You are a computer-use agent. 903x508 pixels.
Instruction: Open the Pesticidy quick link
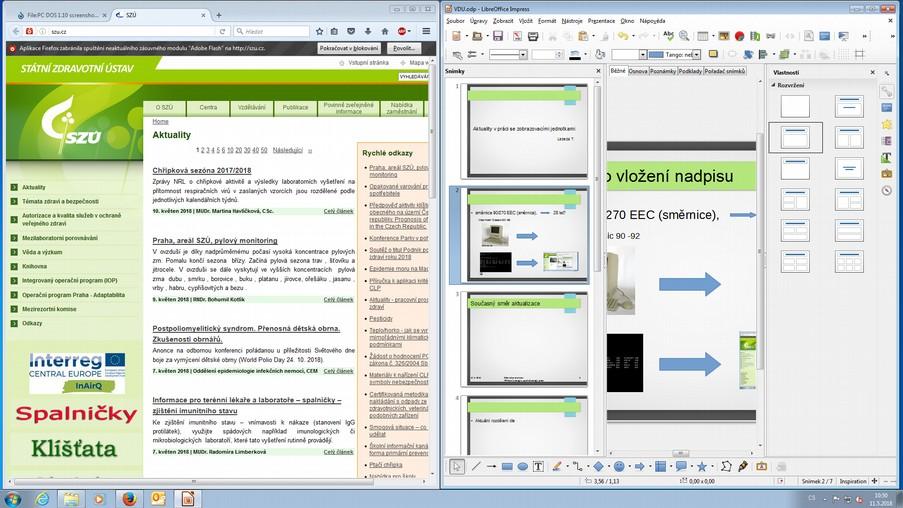point(381,319)
